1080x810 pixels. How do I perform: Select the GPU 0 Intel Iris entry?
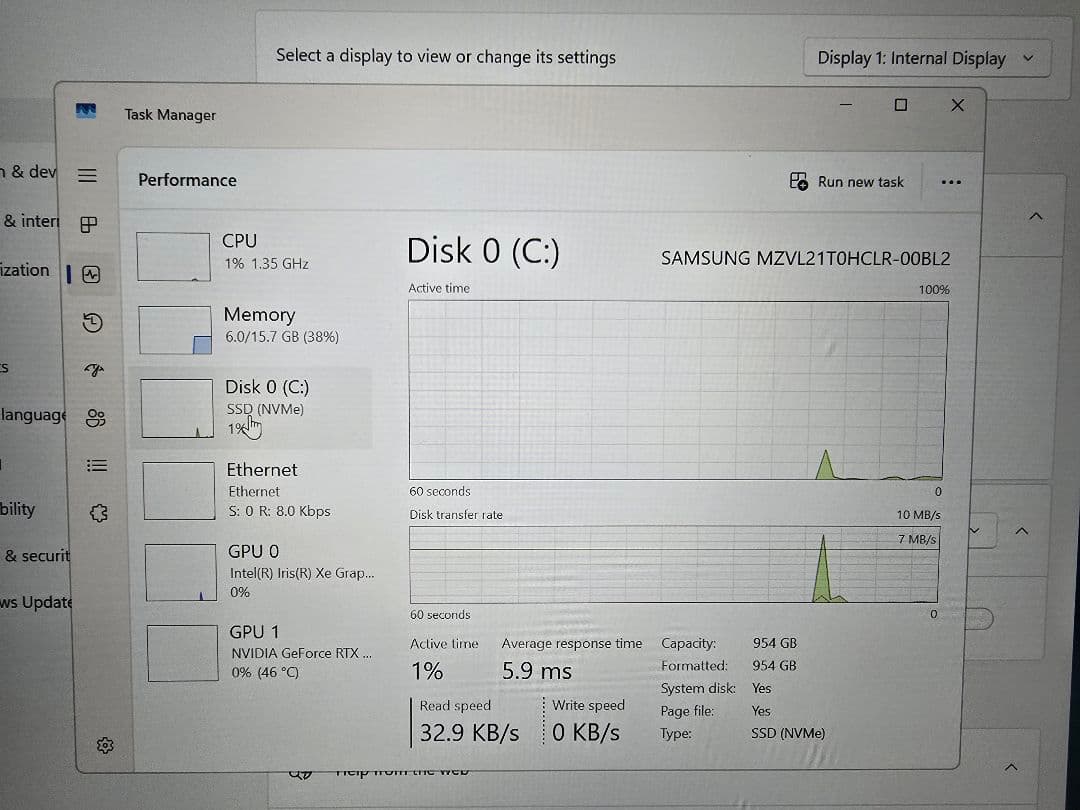click(258, 572)
